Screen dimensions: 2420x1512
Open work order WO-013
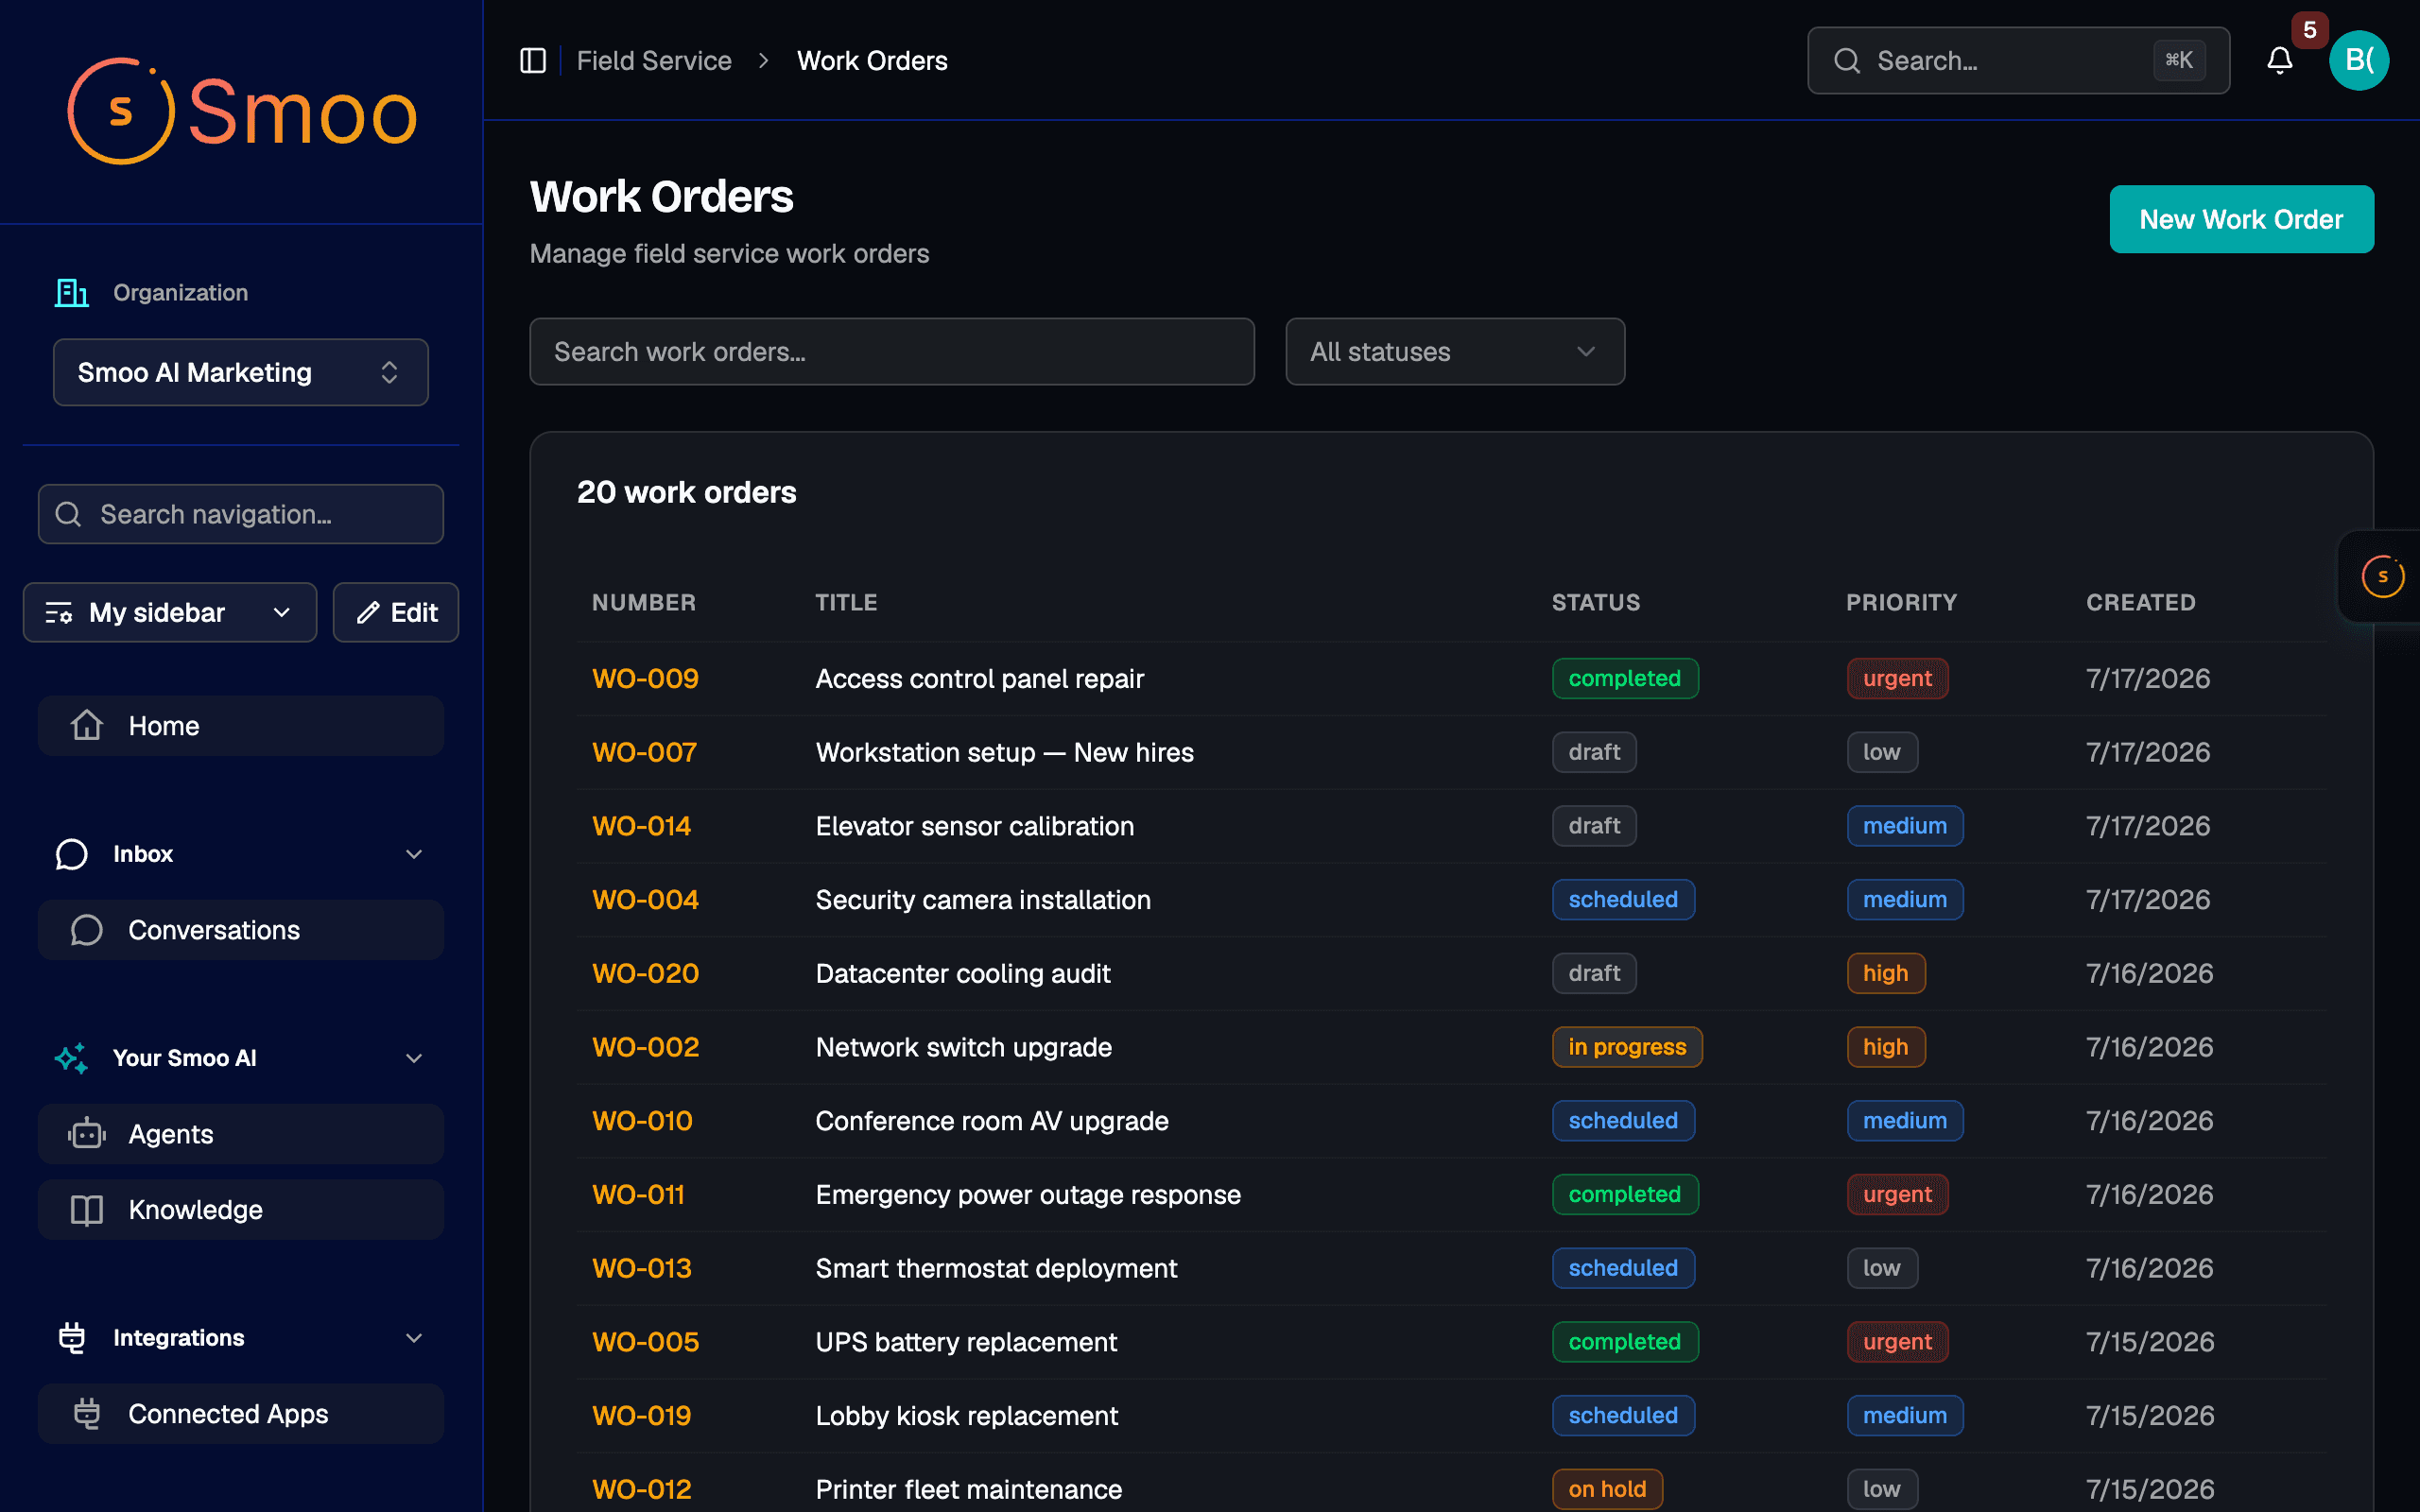(x=641, y=1268)
